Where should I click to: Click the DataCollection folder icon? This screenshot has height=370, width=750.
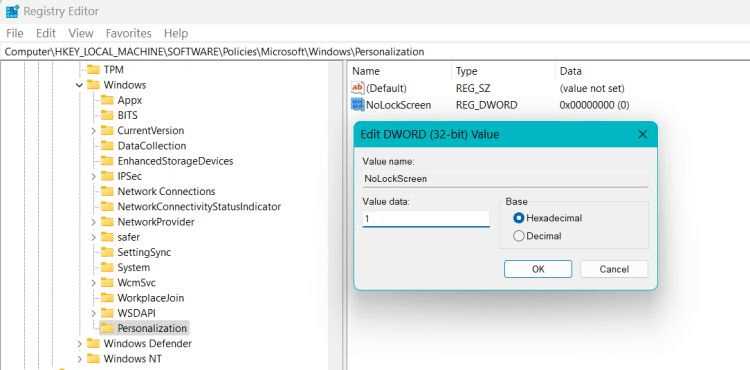[107, 146]
